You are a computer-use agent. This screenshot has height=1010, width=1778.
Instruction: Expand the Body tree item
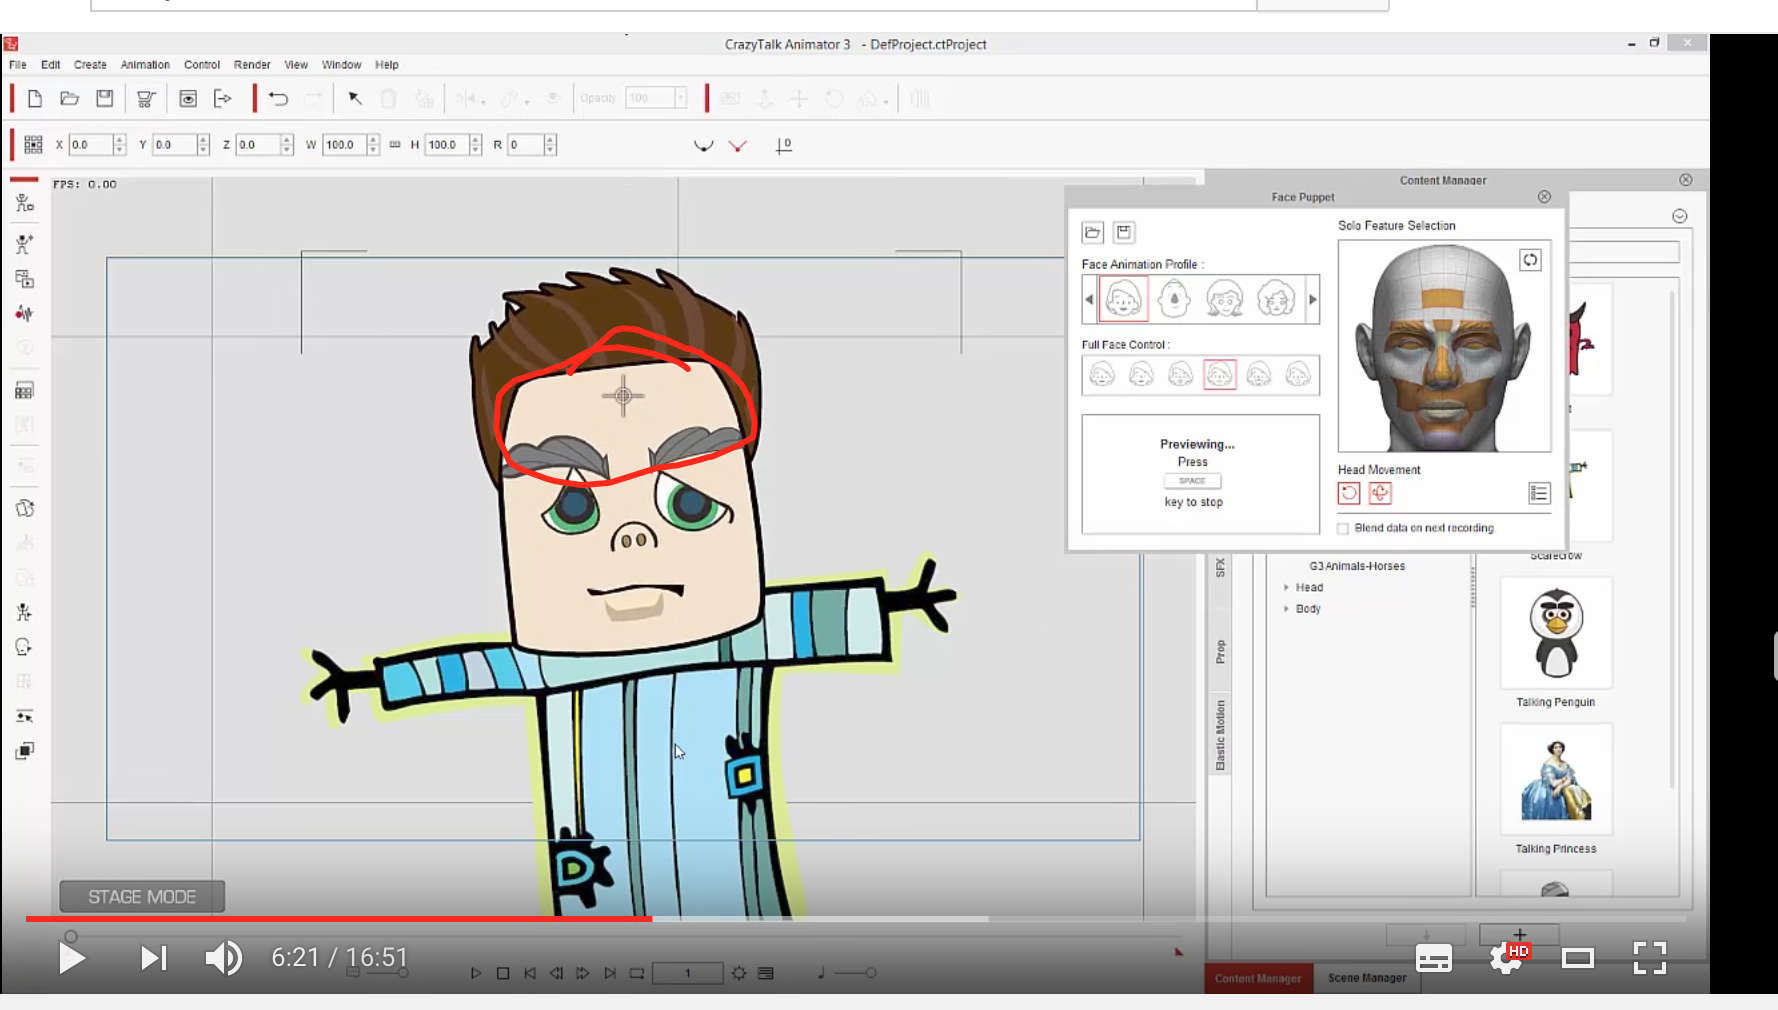[x=1286, y=609]
